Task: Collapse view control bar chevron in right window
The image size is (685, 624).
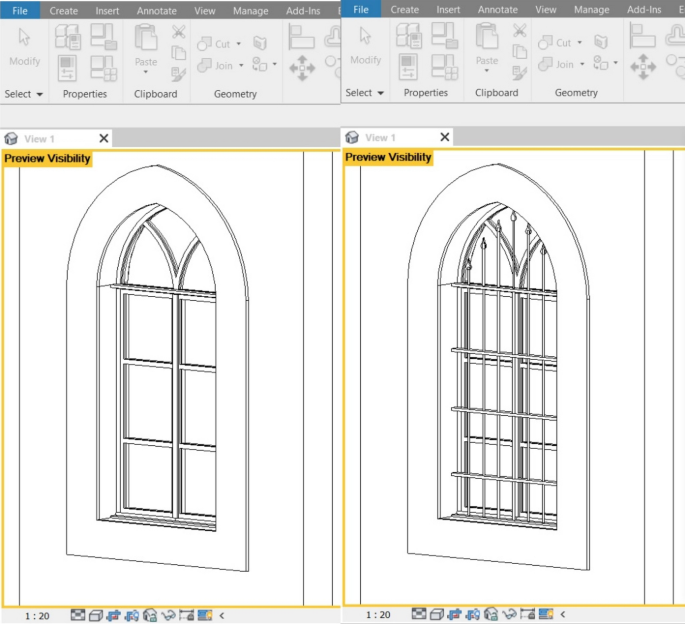Action: pos(564,615)
